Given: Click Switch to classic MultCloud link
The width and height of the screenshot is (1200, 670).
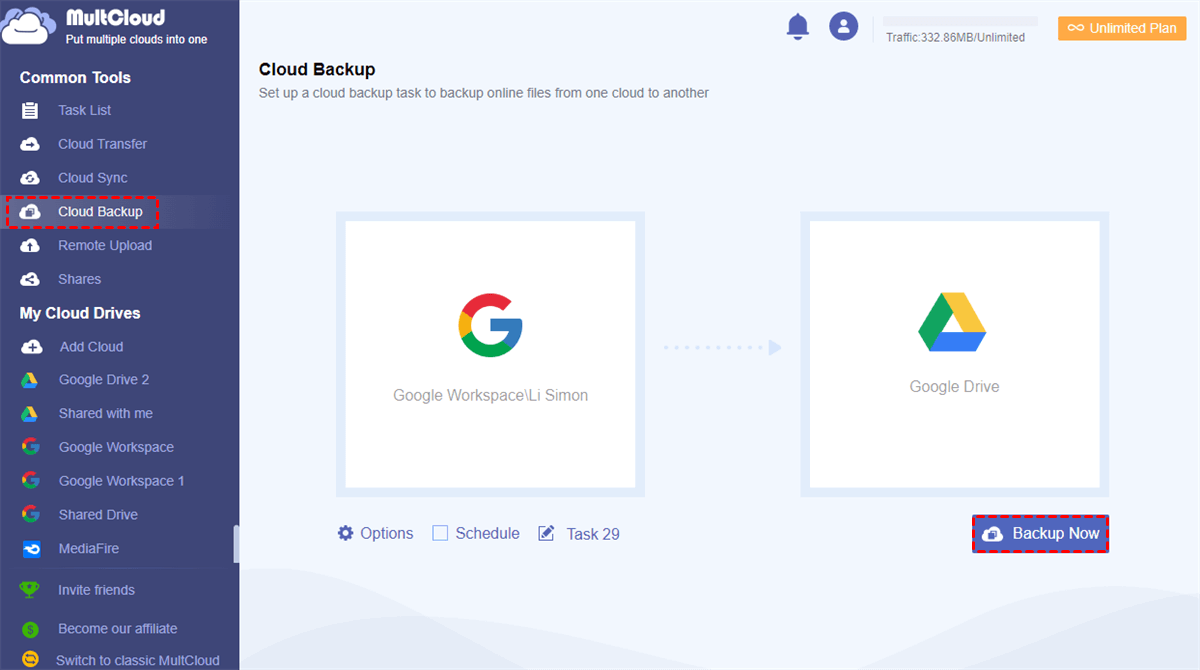Looking at the screenshot, I should pos(138,660).
